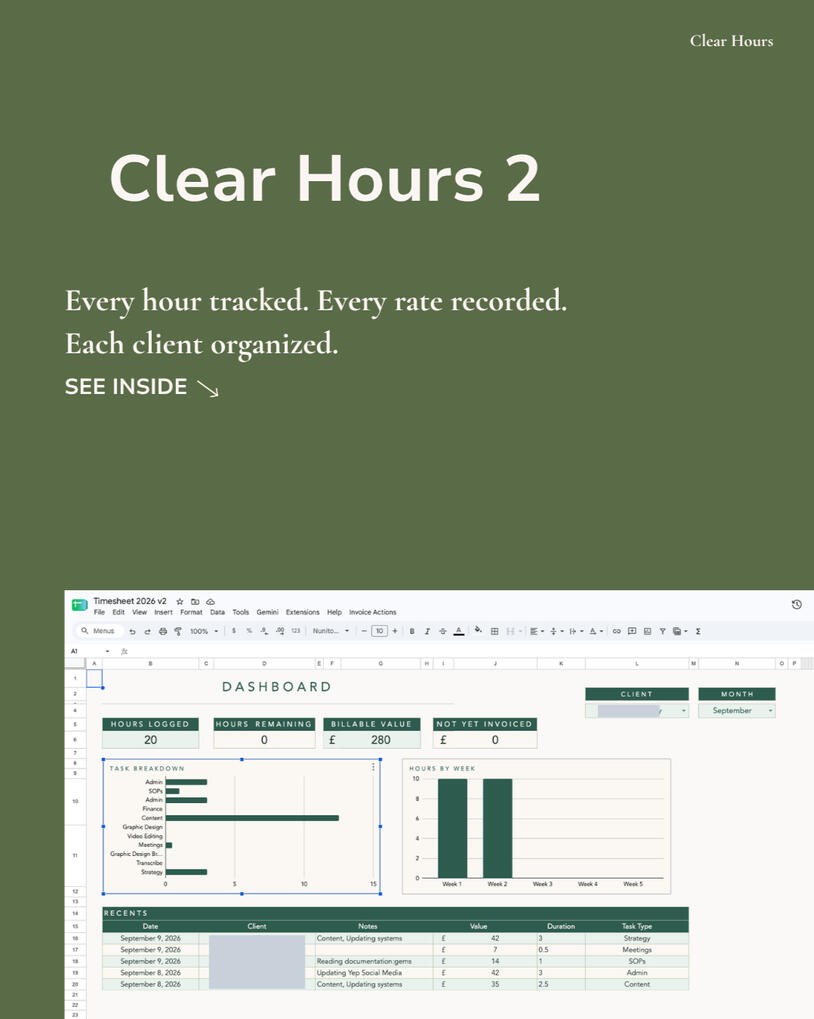Click the Google Sheets logo icon
The image size is (814, 1019).
79,605
